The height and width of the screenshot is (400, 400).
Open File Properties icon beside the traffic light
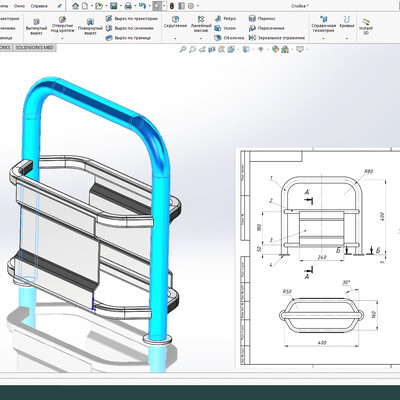[181, 6]
